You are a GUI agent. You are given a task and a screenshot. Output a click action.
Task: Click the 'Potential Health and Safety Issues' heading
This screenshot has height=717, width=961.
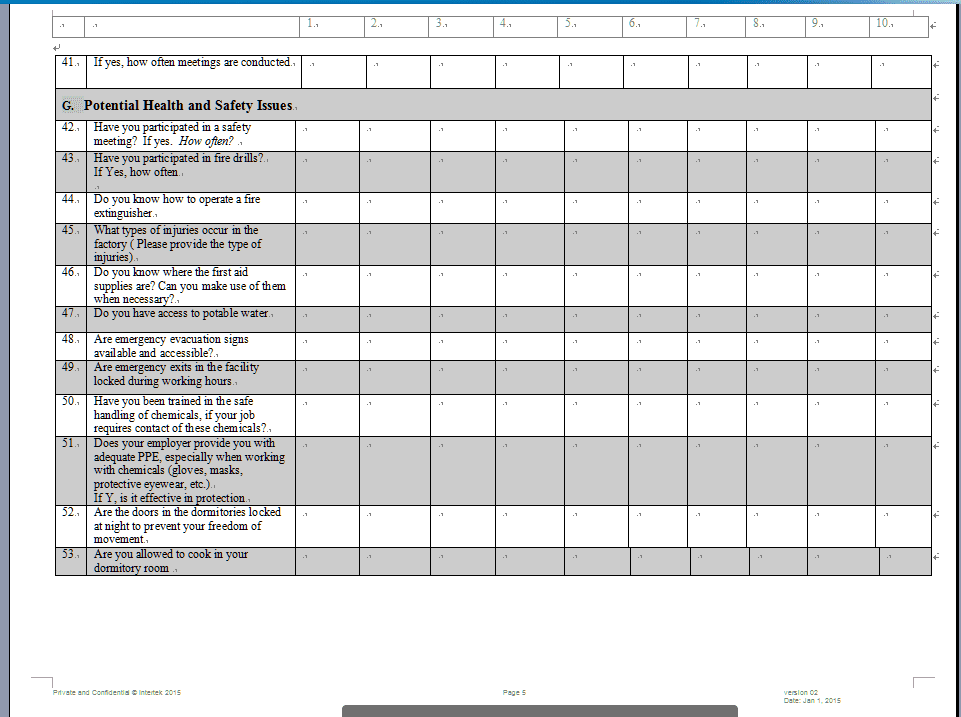click(x=188, y=105)
